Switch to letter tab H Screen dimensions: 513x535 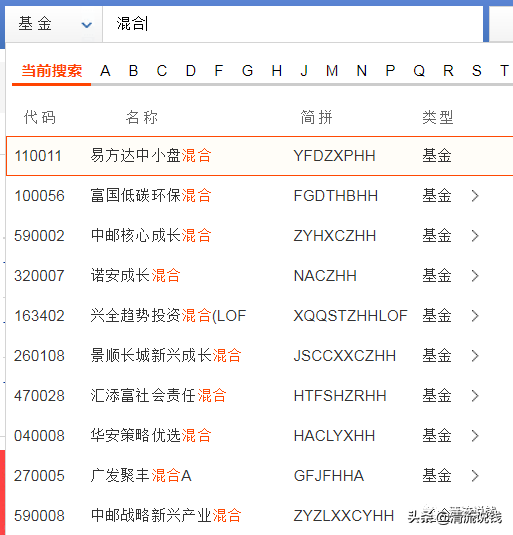pyautogui.click(x=277, y=71)
